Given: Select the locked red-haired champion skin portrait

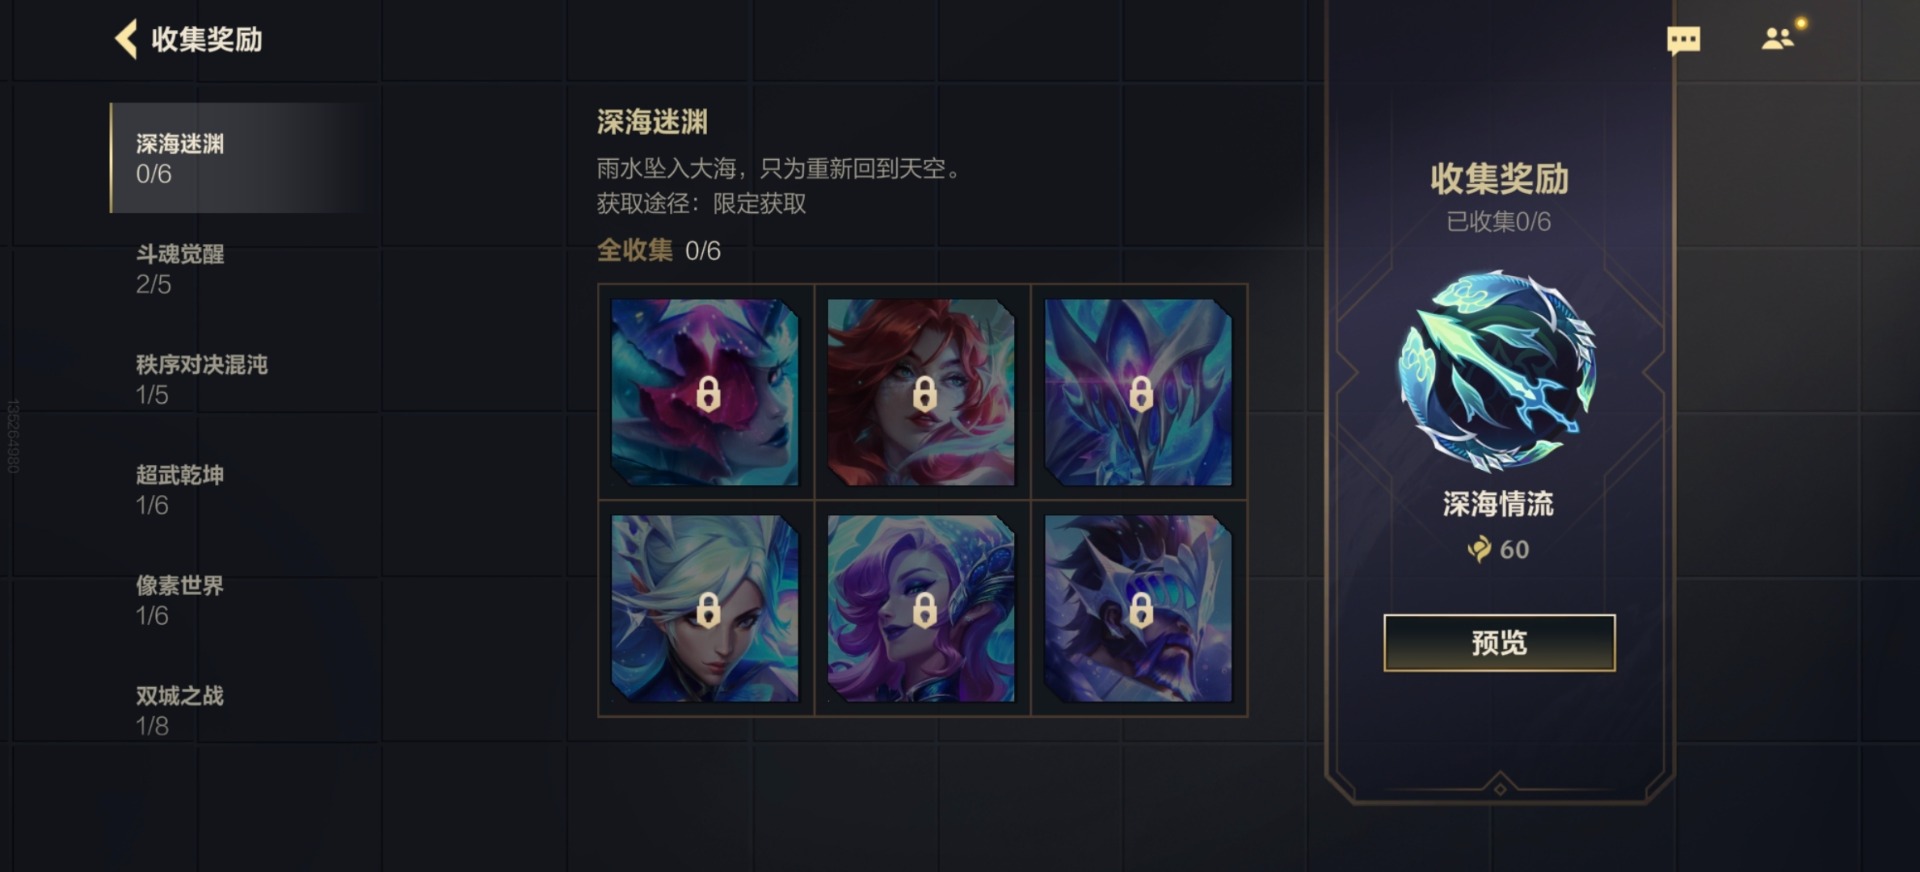Looking at the screenshot, I should [x=922, y=392].
